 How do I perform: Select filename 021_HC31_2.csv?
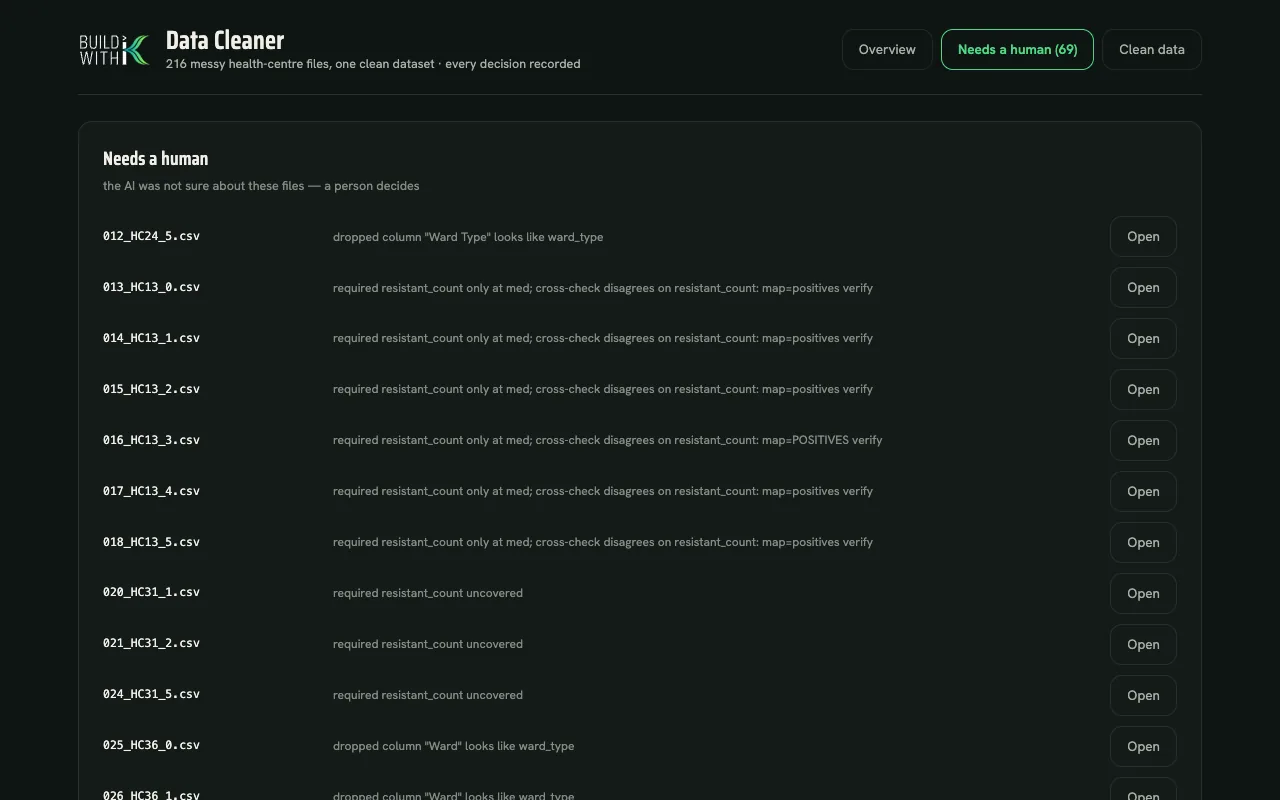coord(151,644)
